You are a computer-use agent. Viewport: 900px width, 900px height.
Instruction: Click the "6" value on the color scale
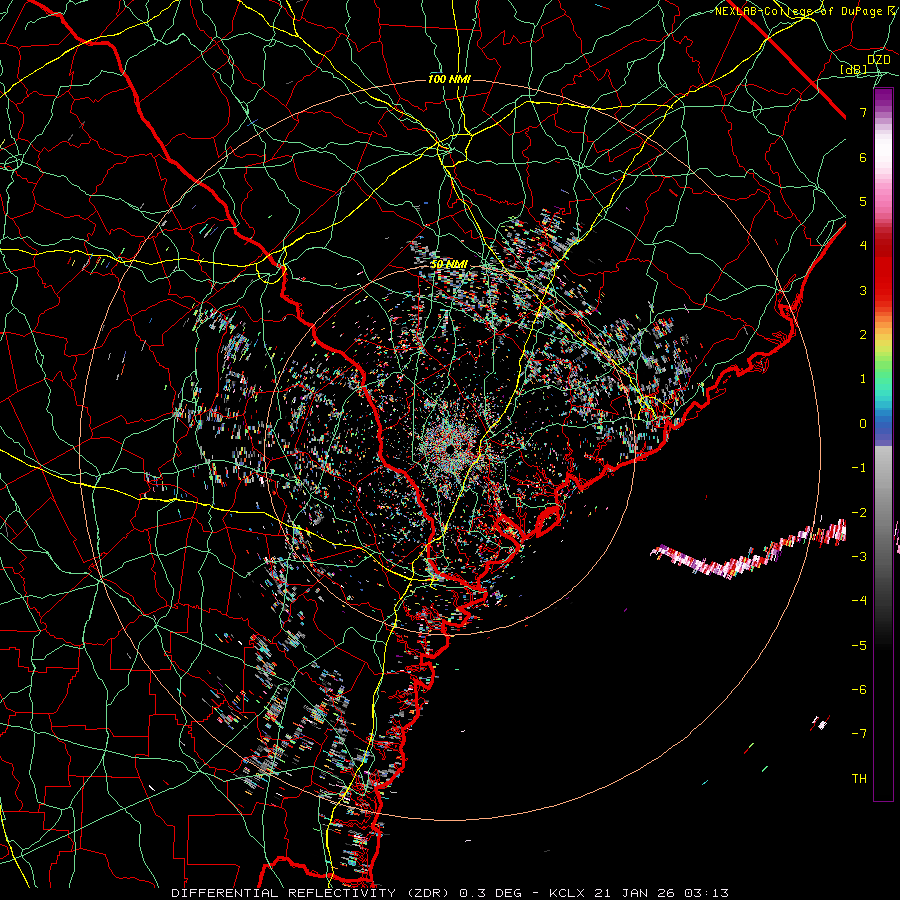(x=863, y=157)
